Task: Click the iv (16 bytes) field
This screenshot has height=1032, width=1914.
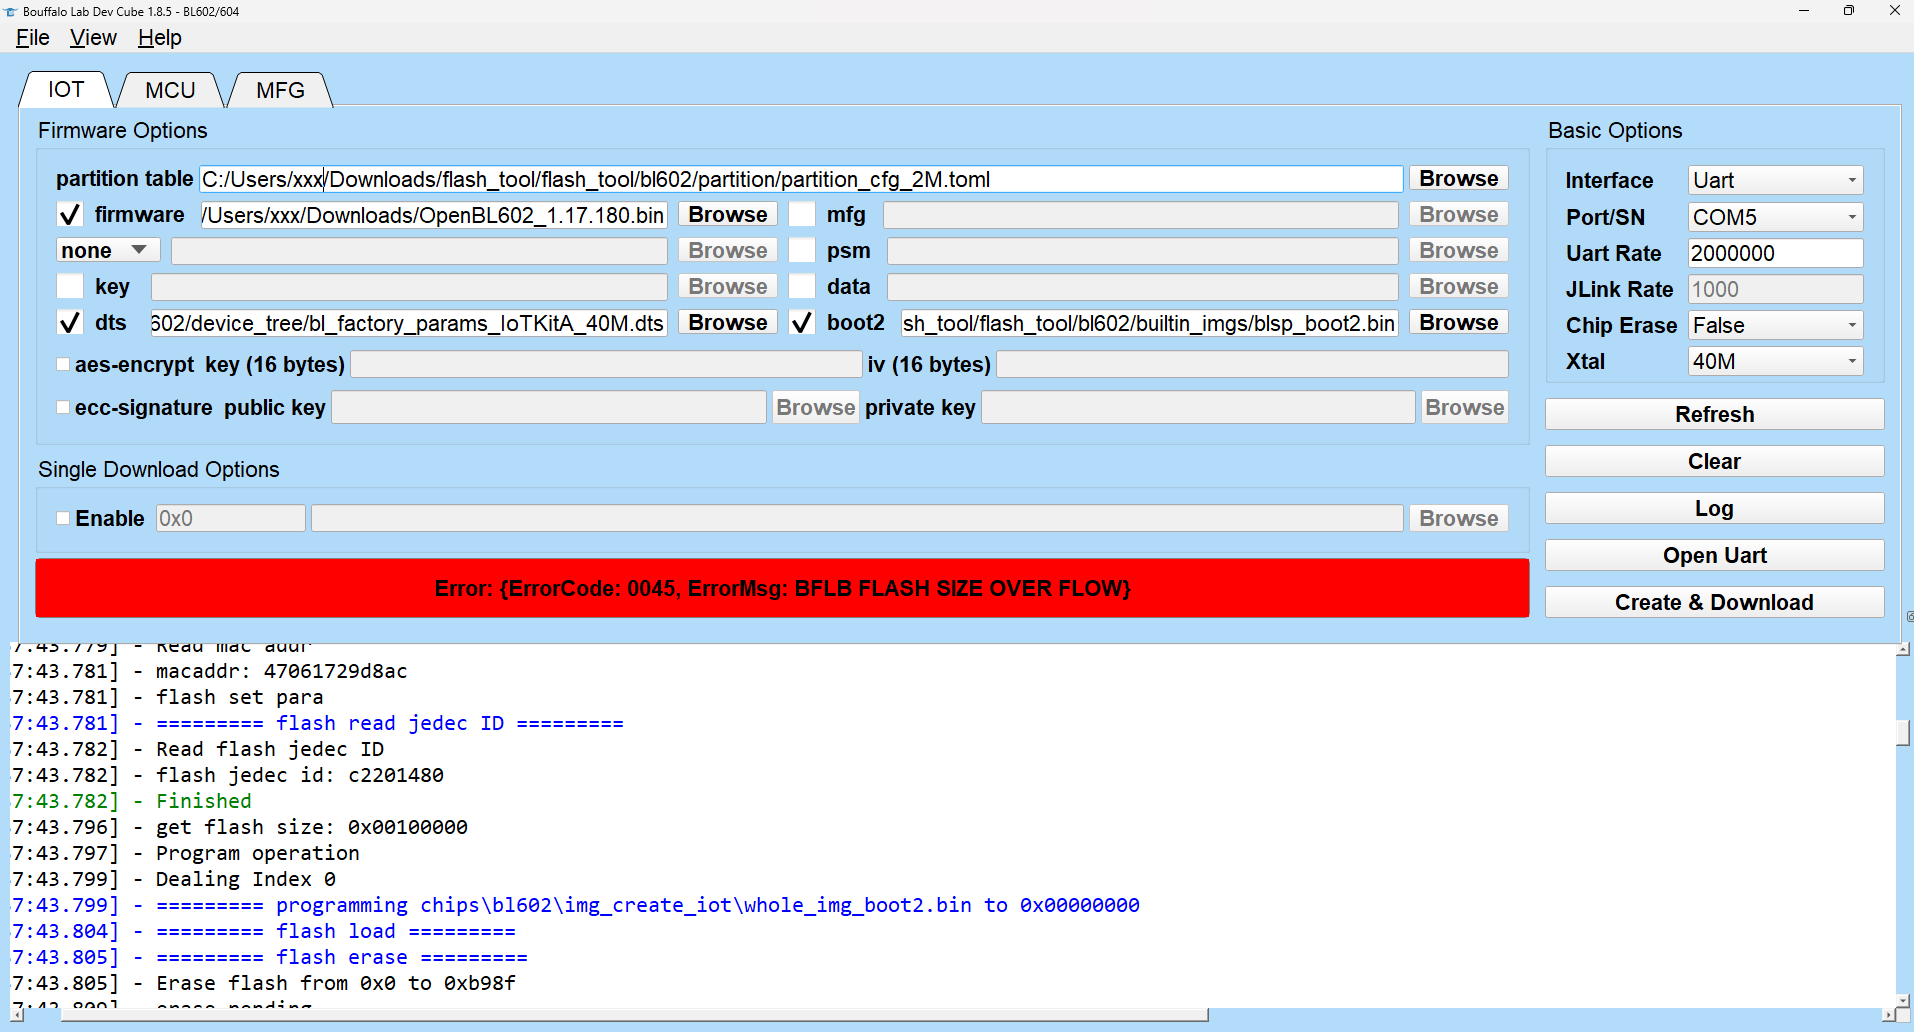Action: point(1252,364)
